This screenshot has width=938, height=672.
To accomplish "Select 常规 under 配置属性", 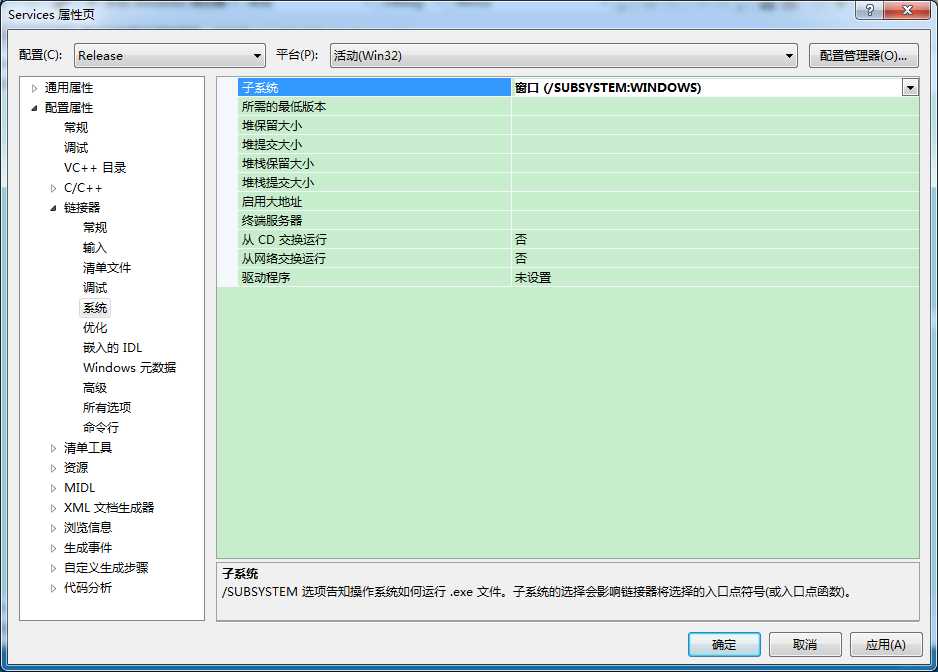I will tap(76, 127).
